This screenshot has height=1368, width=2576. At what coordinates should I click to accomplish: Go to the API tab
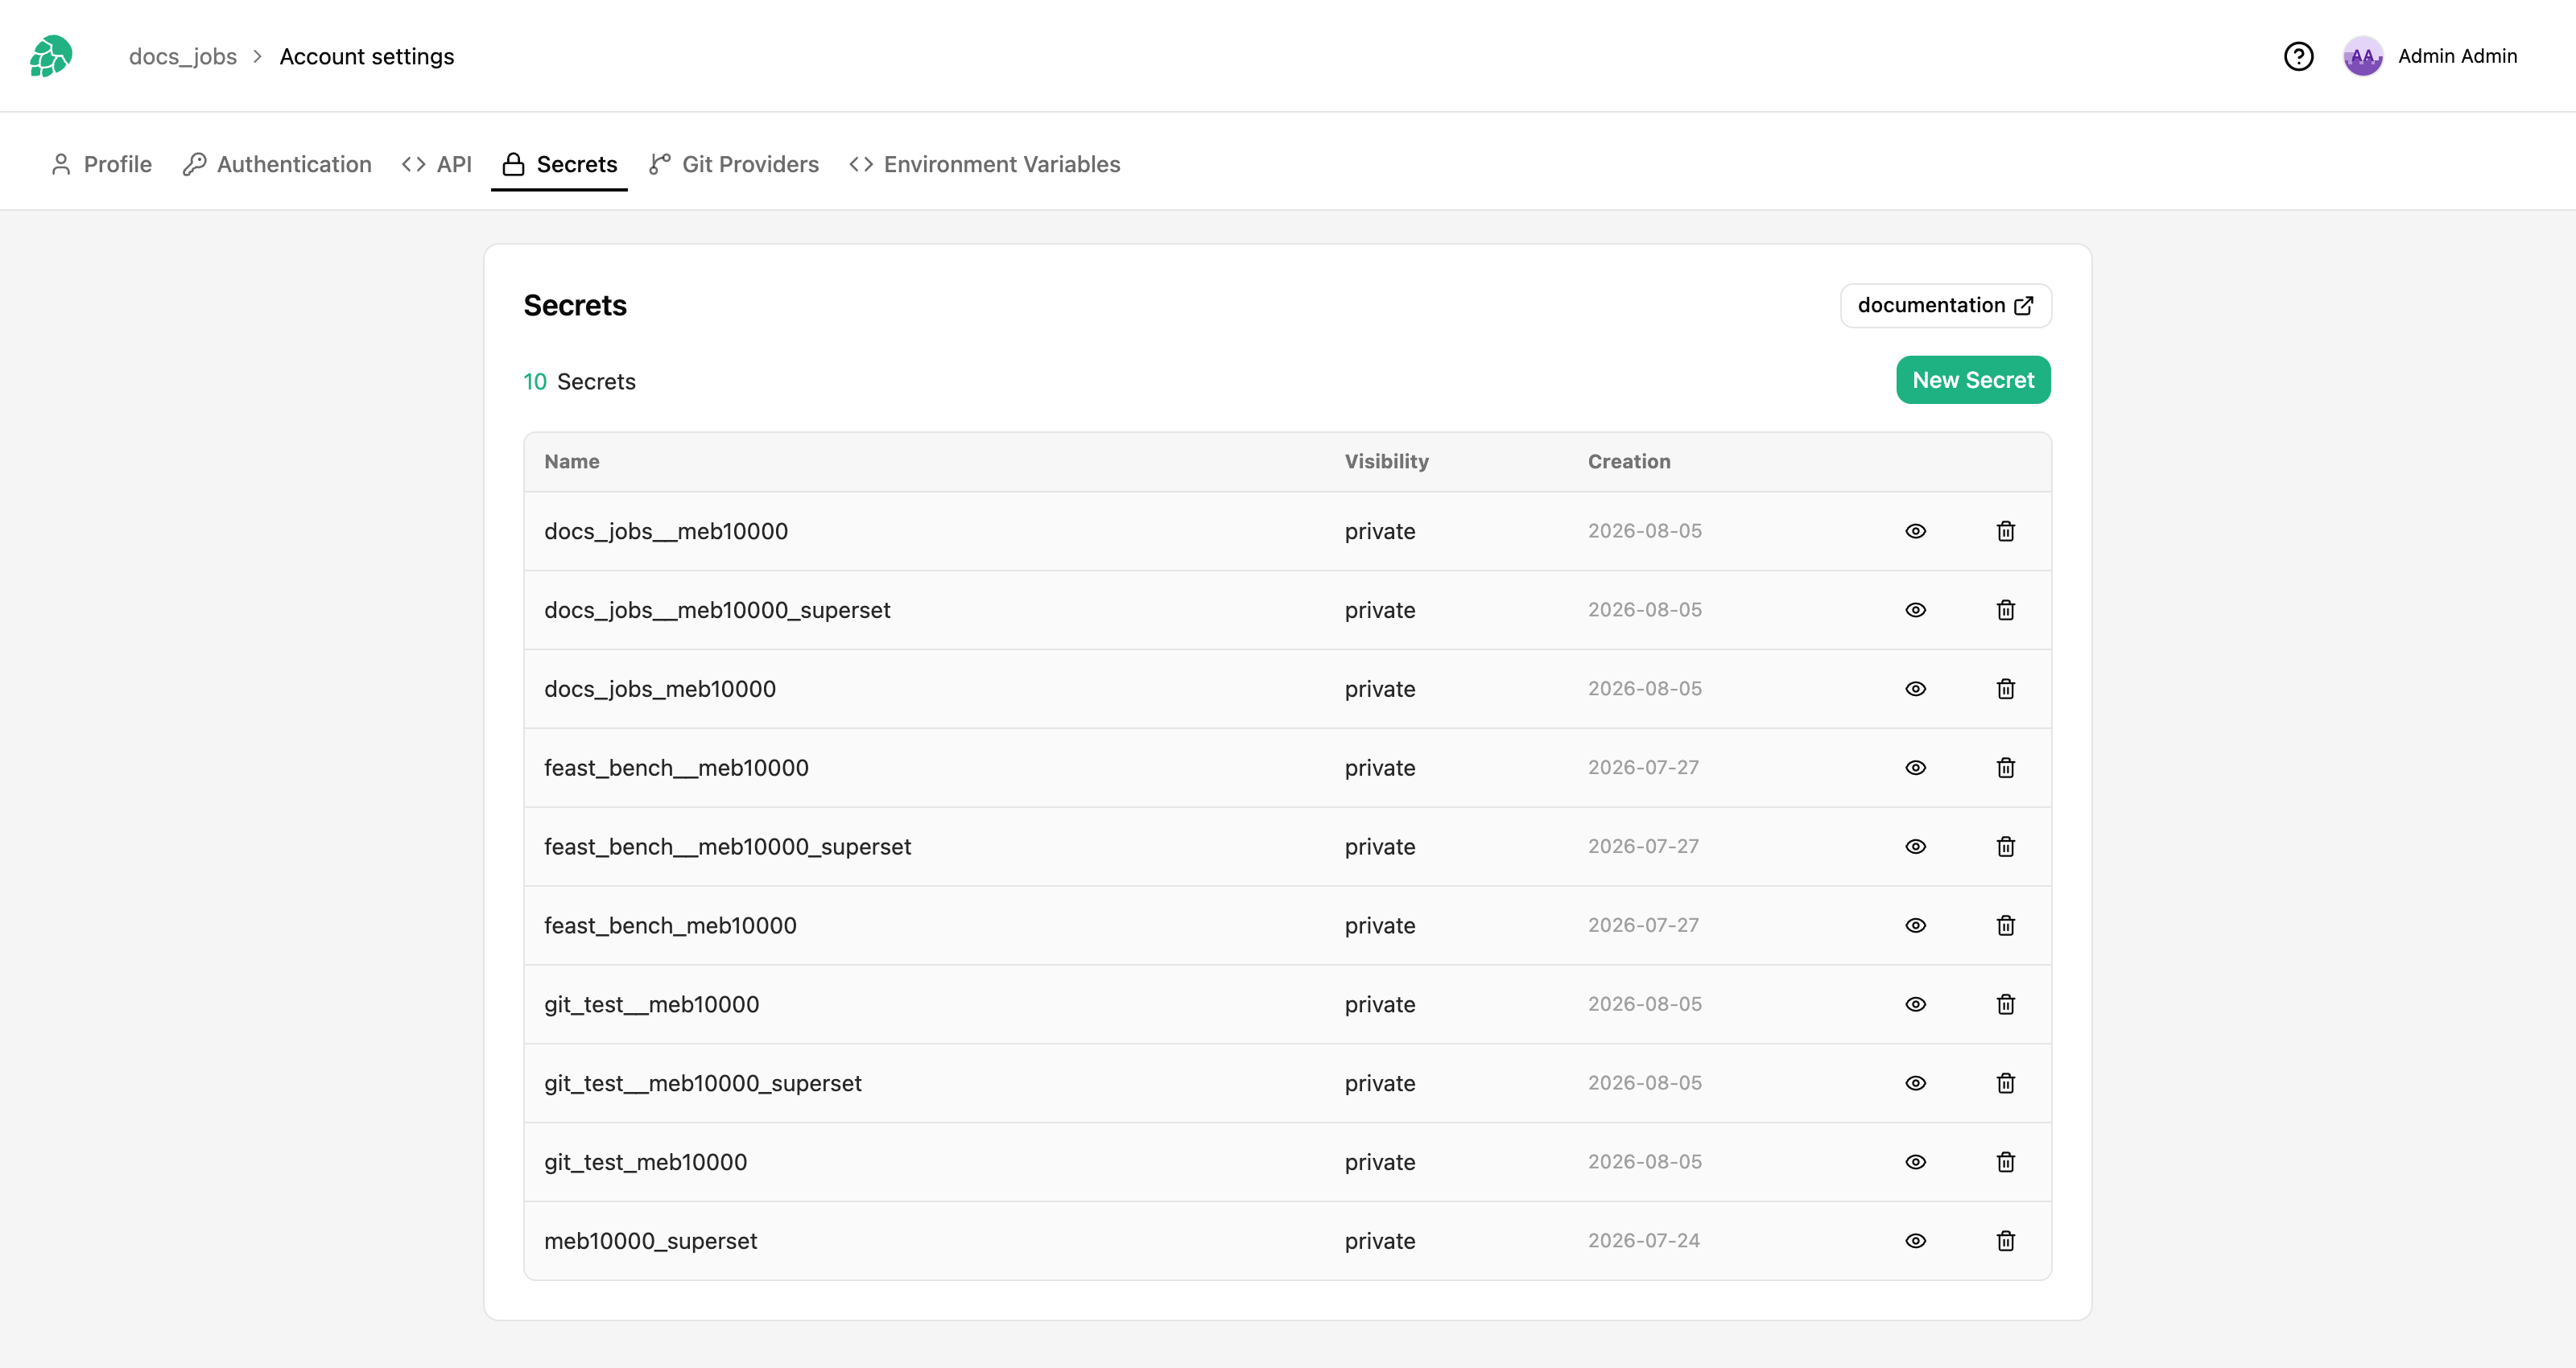[x=437, y=164]
